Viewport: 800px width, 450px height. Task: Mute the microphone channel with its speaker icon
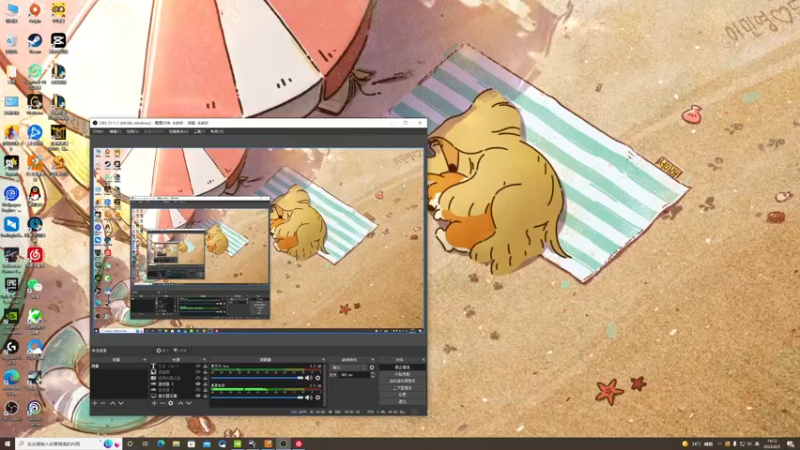click(308, 378)
